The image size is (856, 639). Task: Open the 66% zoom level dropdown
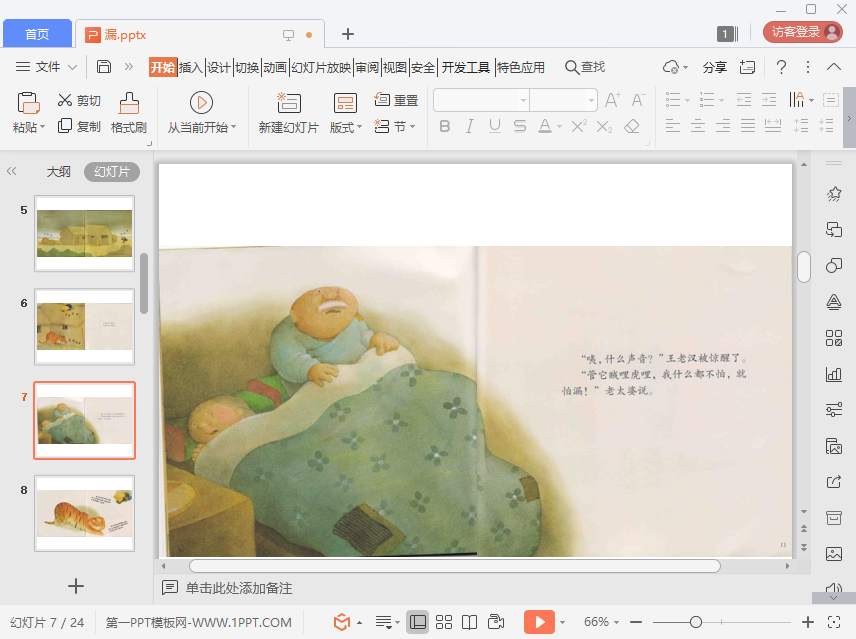coord(602,622)
